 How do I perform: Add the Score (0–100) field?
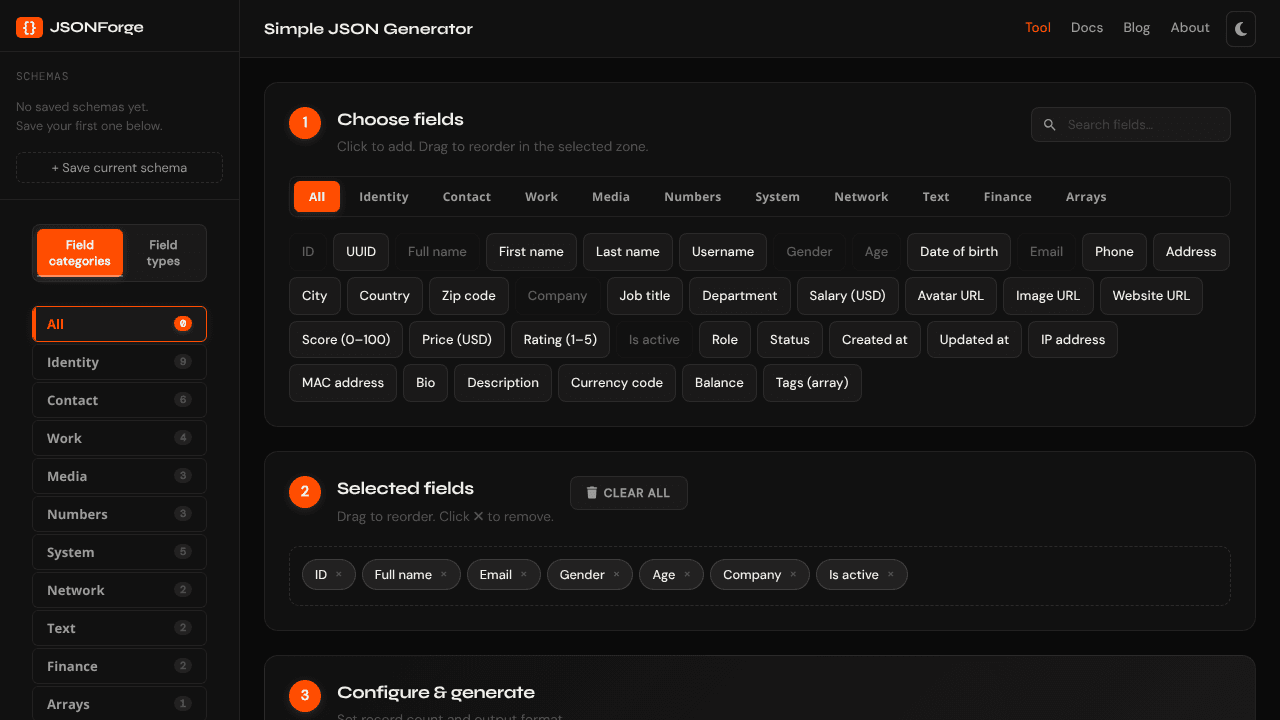346,340
